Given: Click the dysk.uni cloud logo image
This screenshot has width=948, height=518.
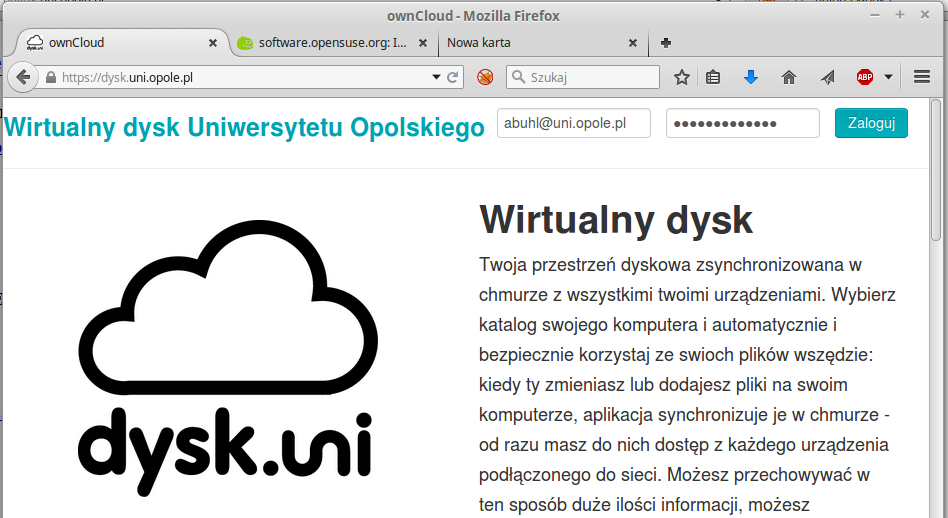Looking at the screenshot, I should pyautogui.click(x=229, y=358).
